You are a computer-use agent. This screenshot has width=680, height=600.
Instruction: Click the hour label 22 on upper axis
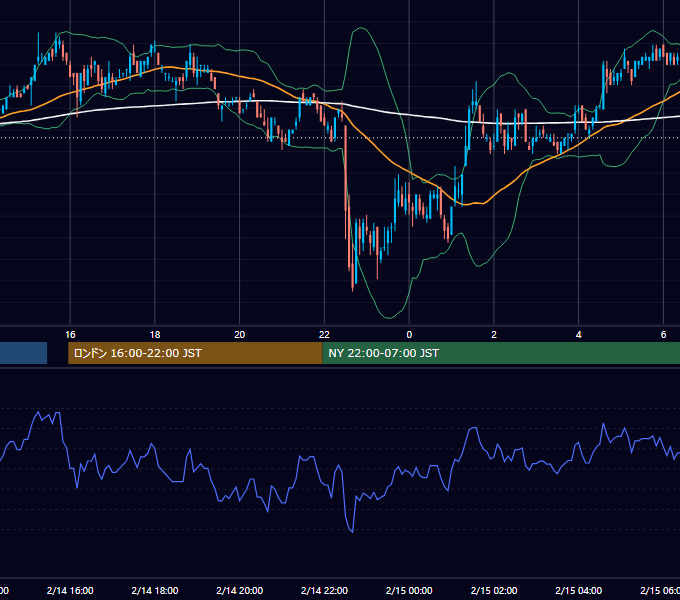tap(324, 334)
